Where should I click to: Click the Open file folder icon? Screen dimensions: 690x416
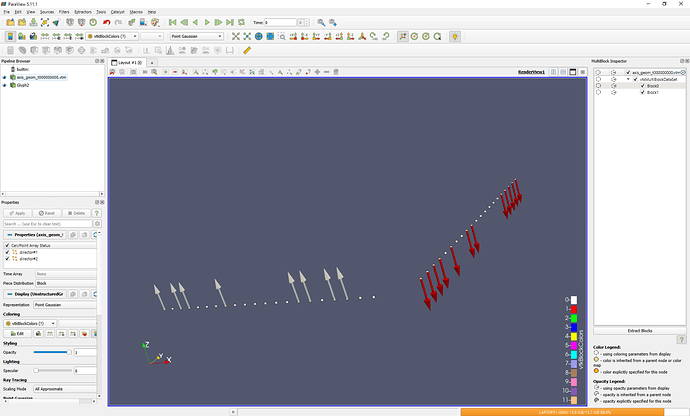[10, 22]
